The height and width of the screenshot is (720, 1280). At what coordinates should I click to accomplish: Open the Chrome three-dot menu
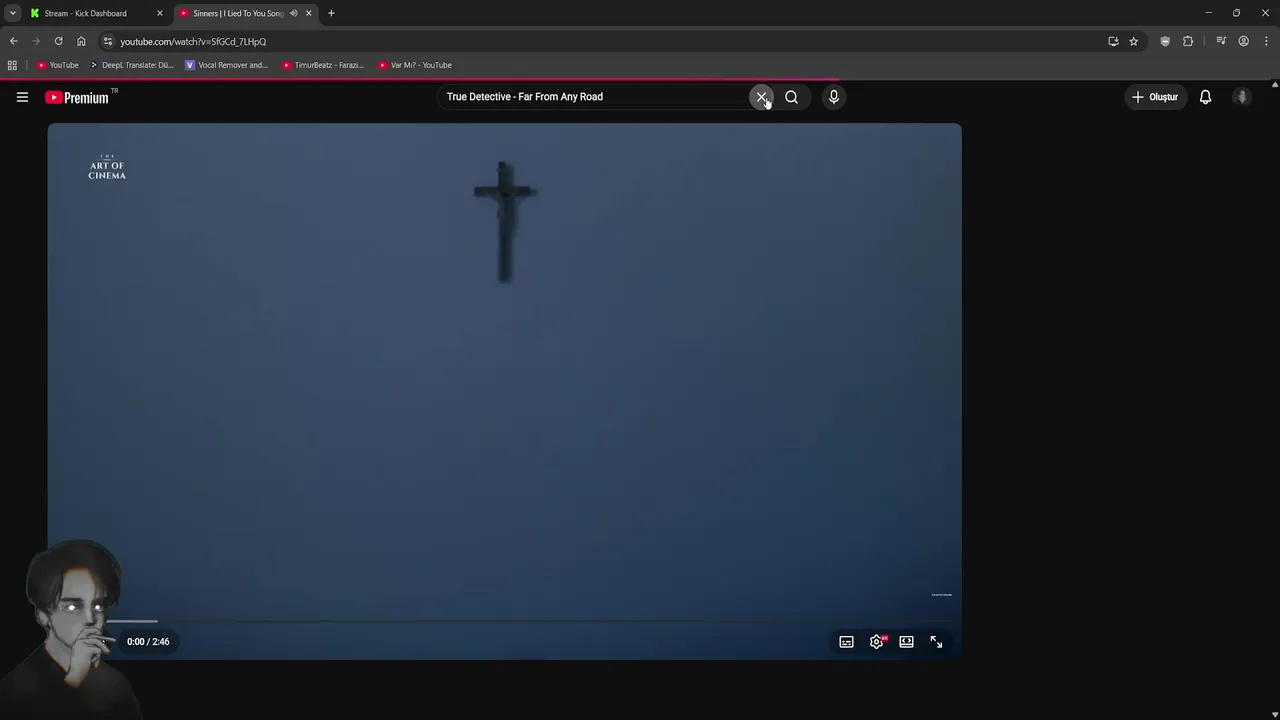point(1266,41)
